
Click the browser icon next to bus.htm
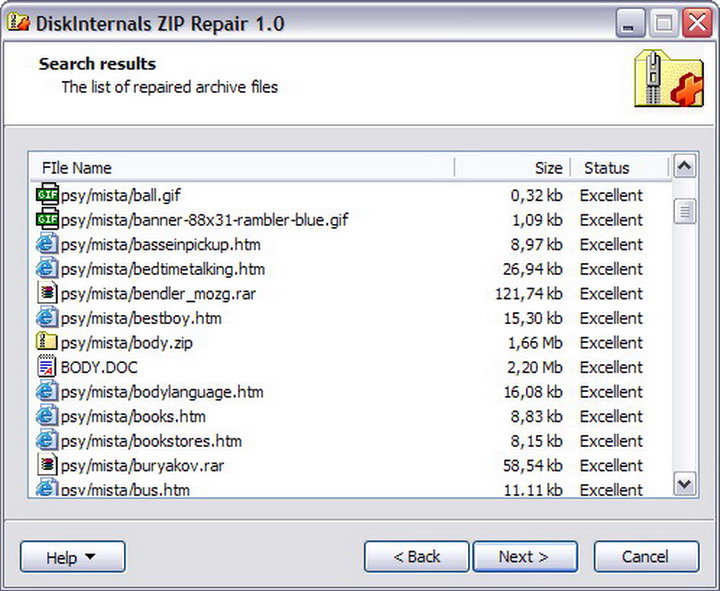click(x=47, y=488)
